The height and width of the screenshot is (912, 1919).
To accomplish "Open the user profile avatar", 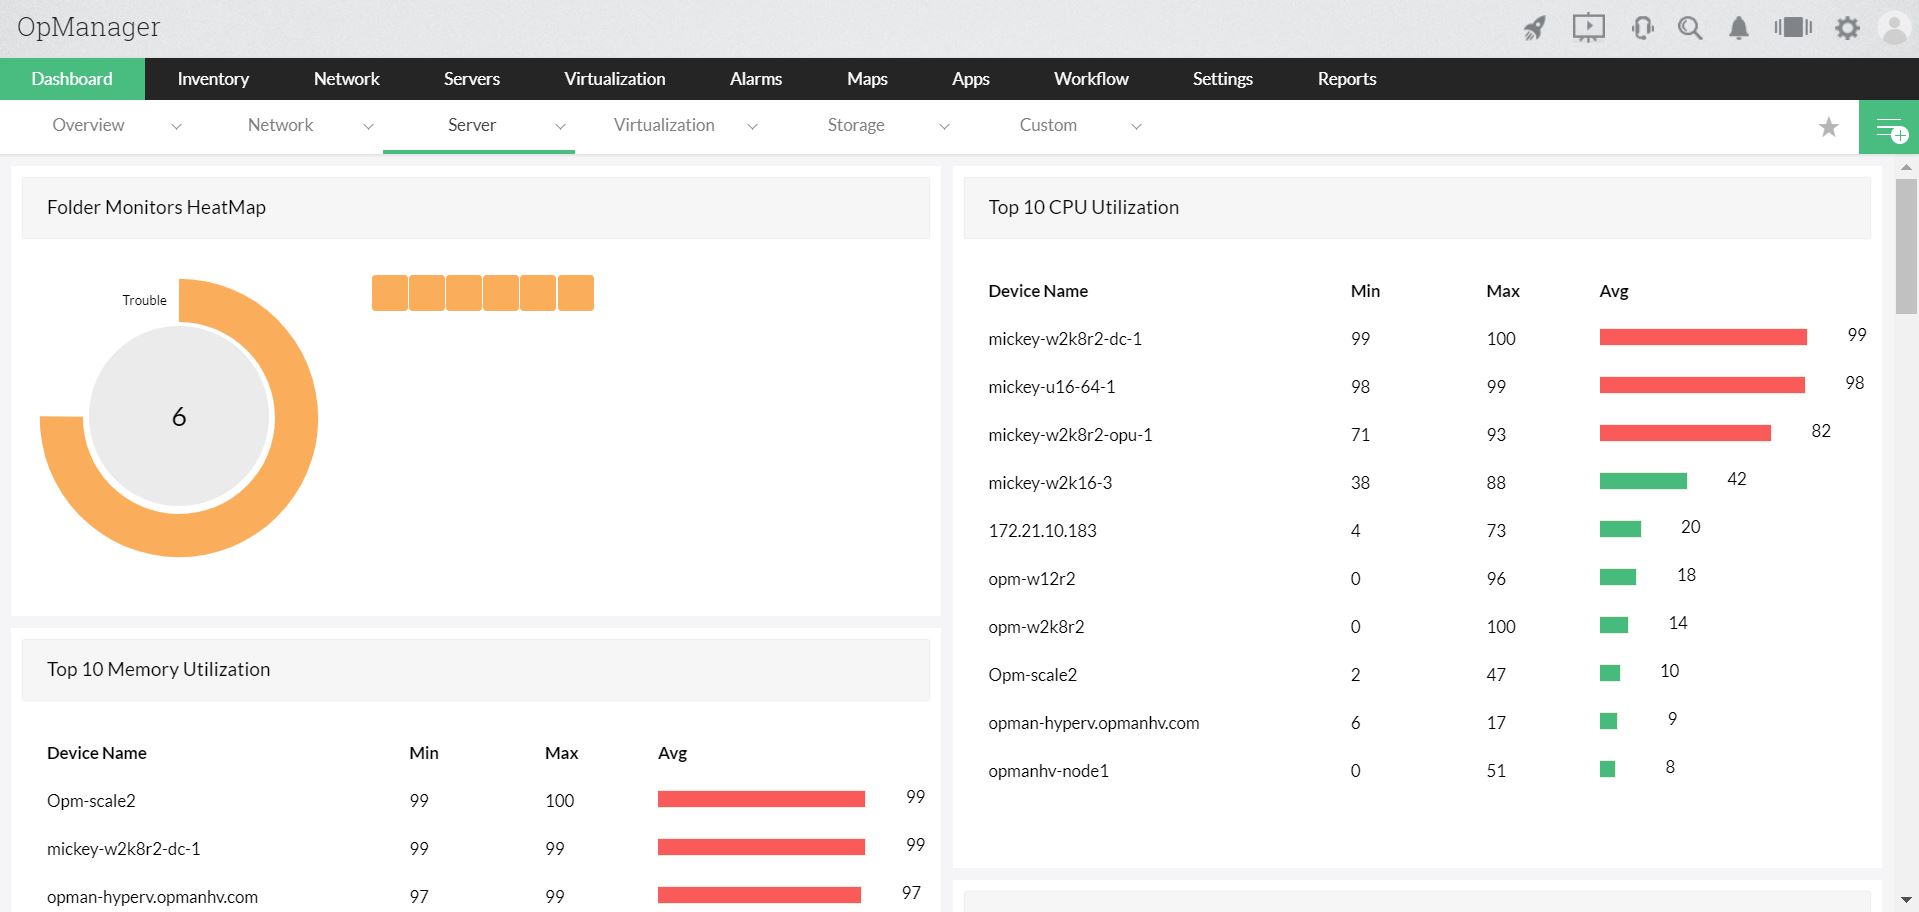I will coord(1895,28).
